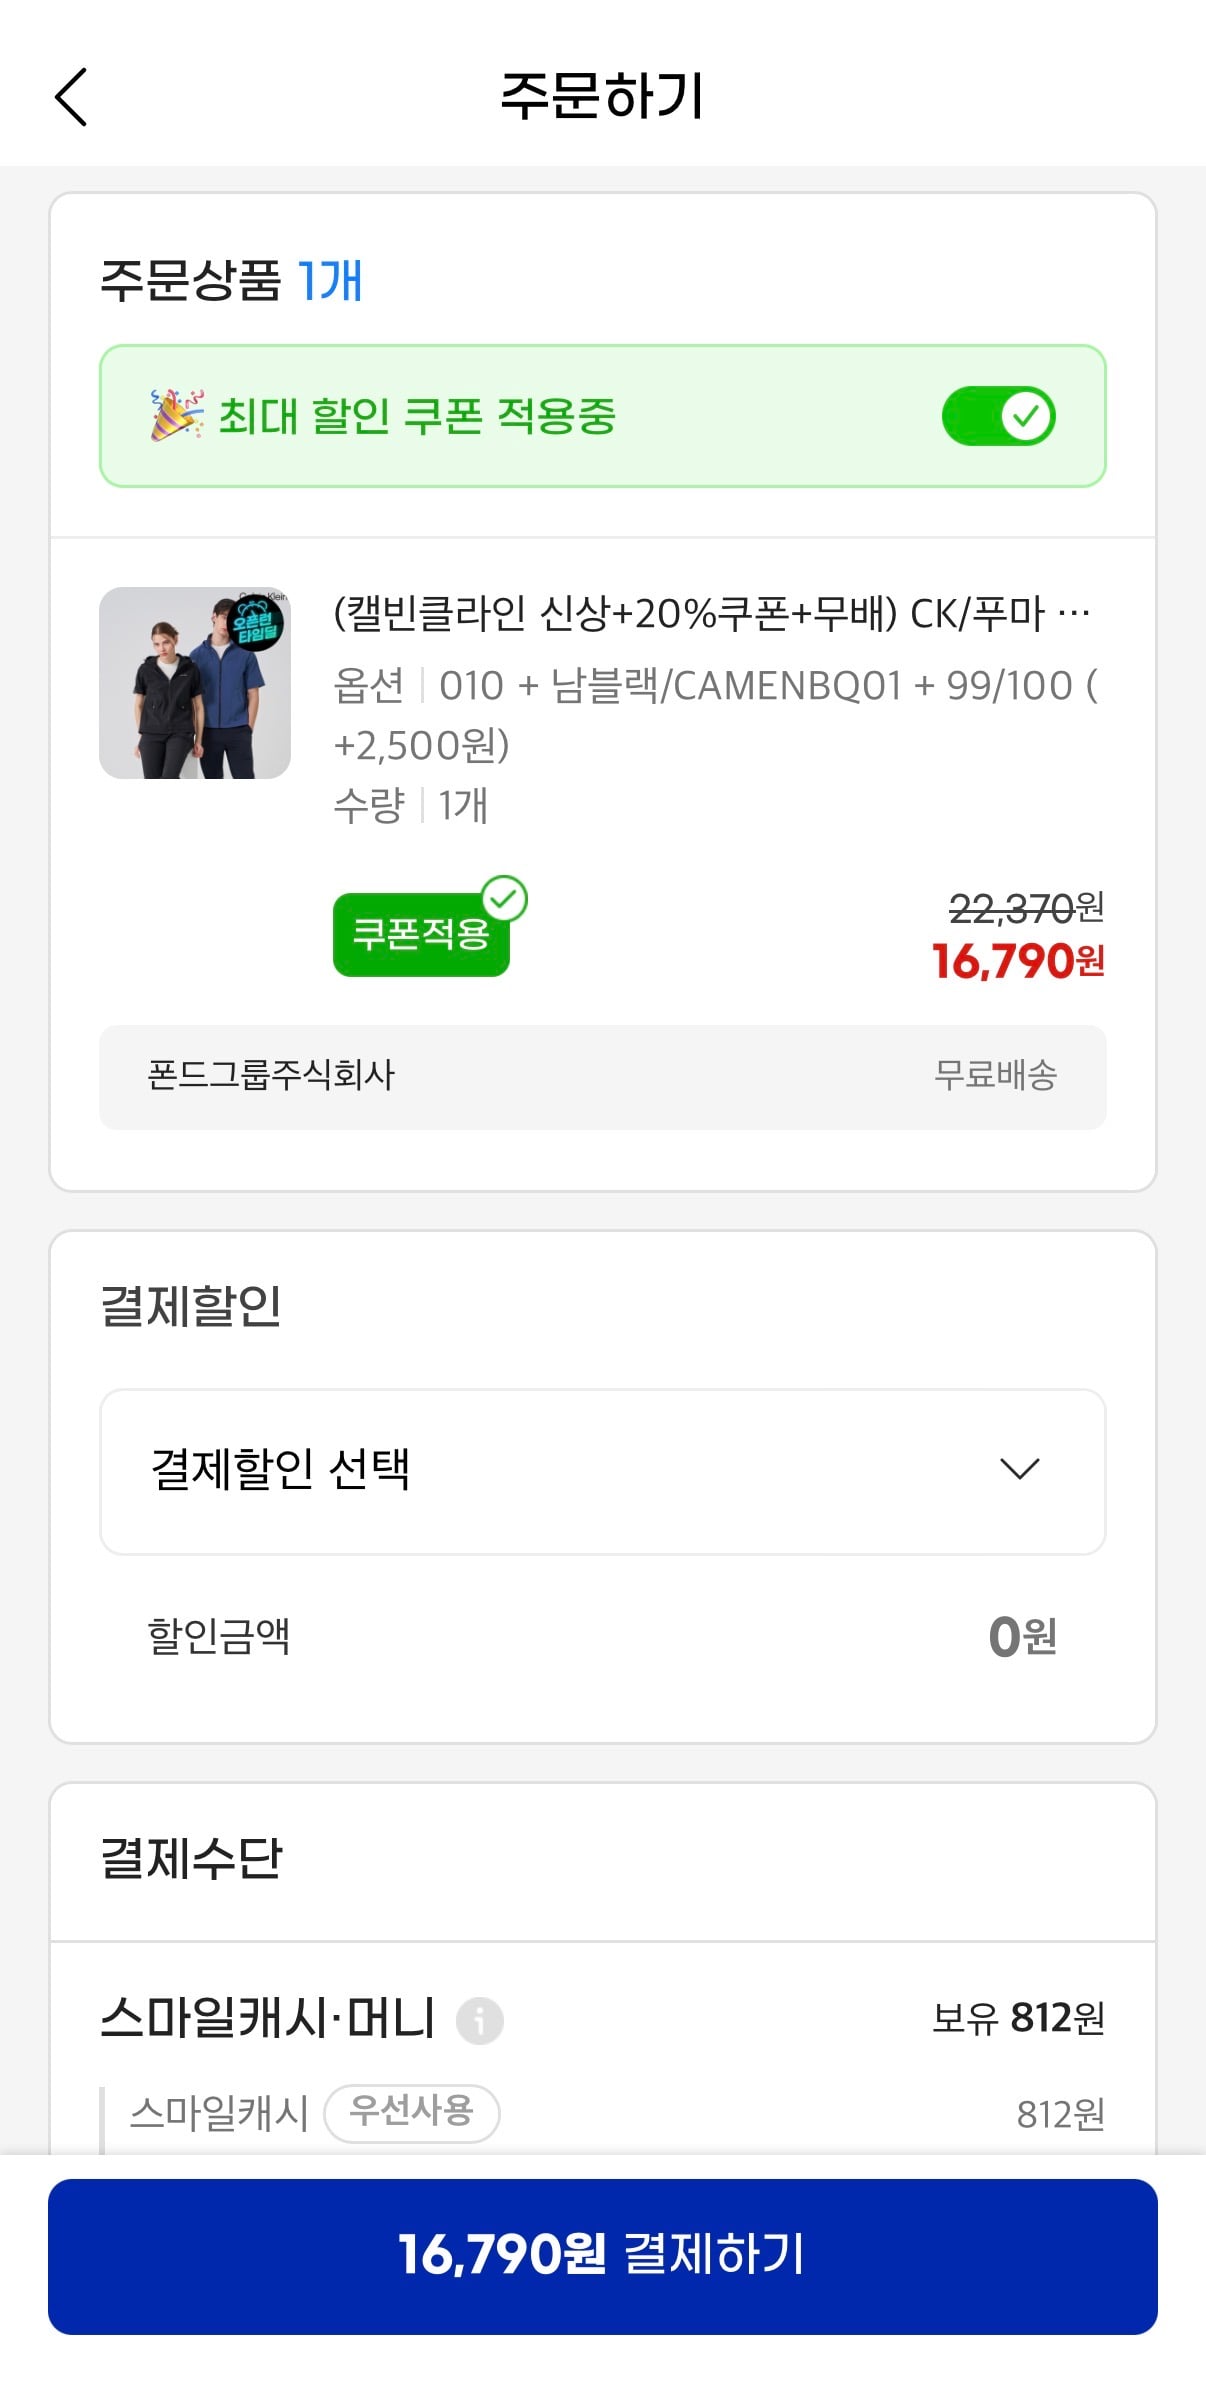Open the Calvin Klein product title

click(711, 613)
